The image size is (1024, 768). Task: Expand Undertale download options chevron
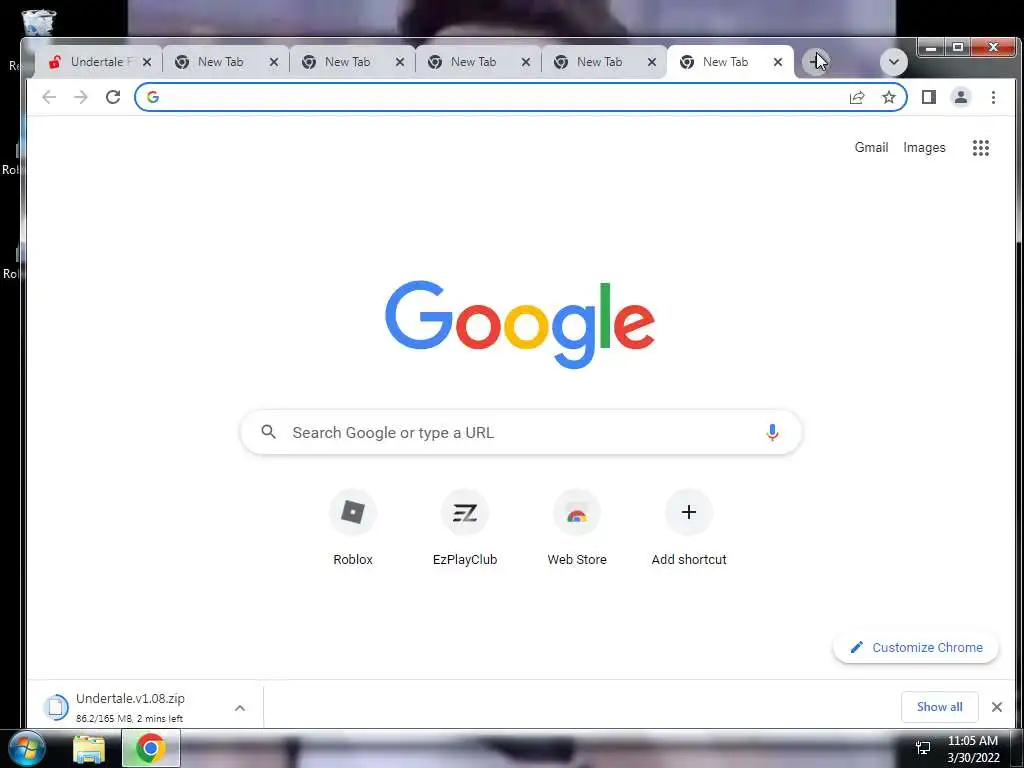click(240, 708)
